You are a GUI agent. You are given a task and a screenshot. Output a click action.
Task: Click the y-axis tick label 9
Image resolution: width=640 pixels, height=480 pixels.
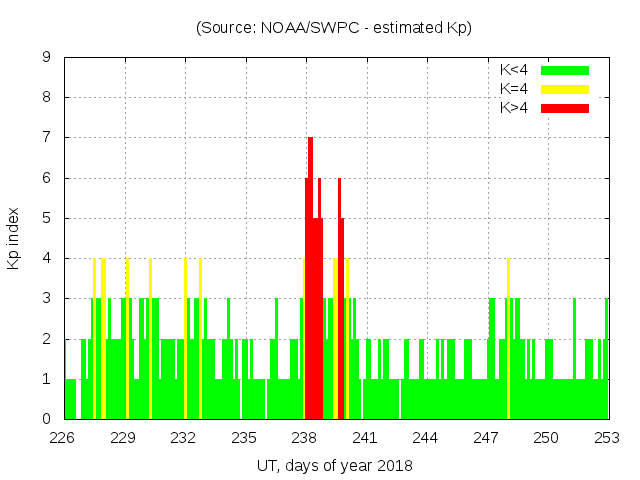click(47, 58)
